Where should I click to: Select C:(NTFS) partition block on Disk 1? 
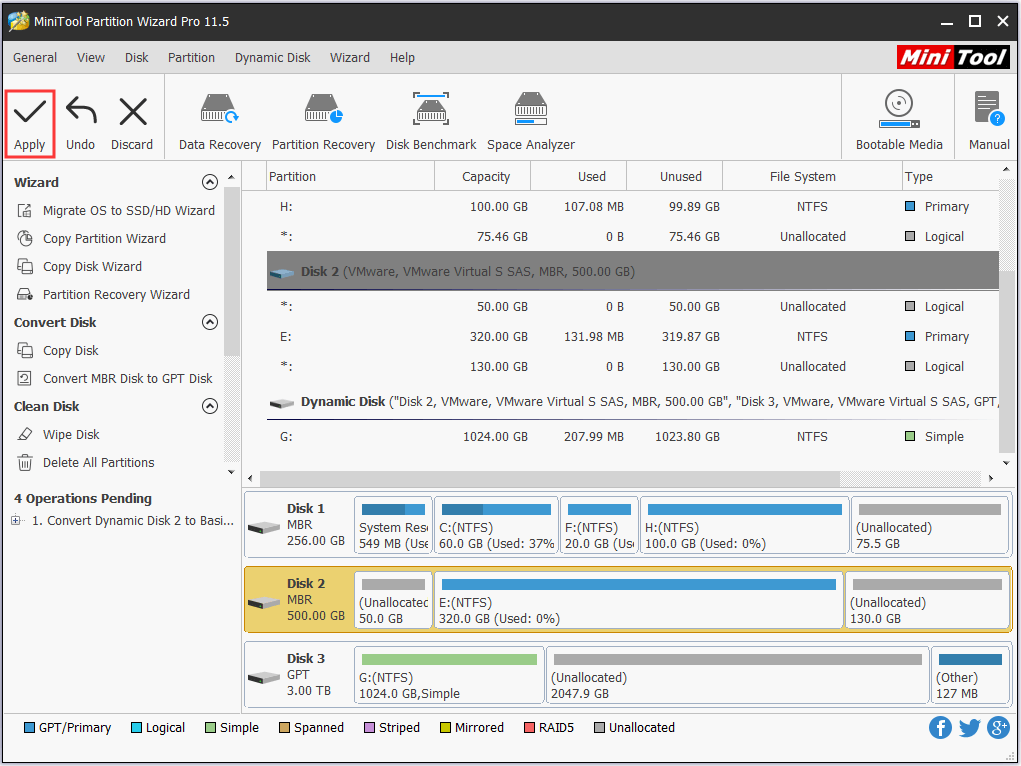(x=496, y=526)
